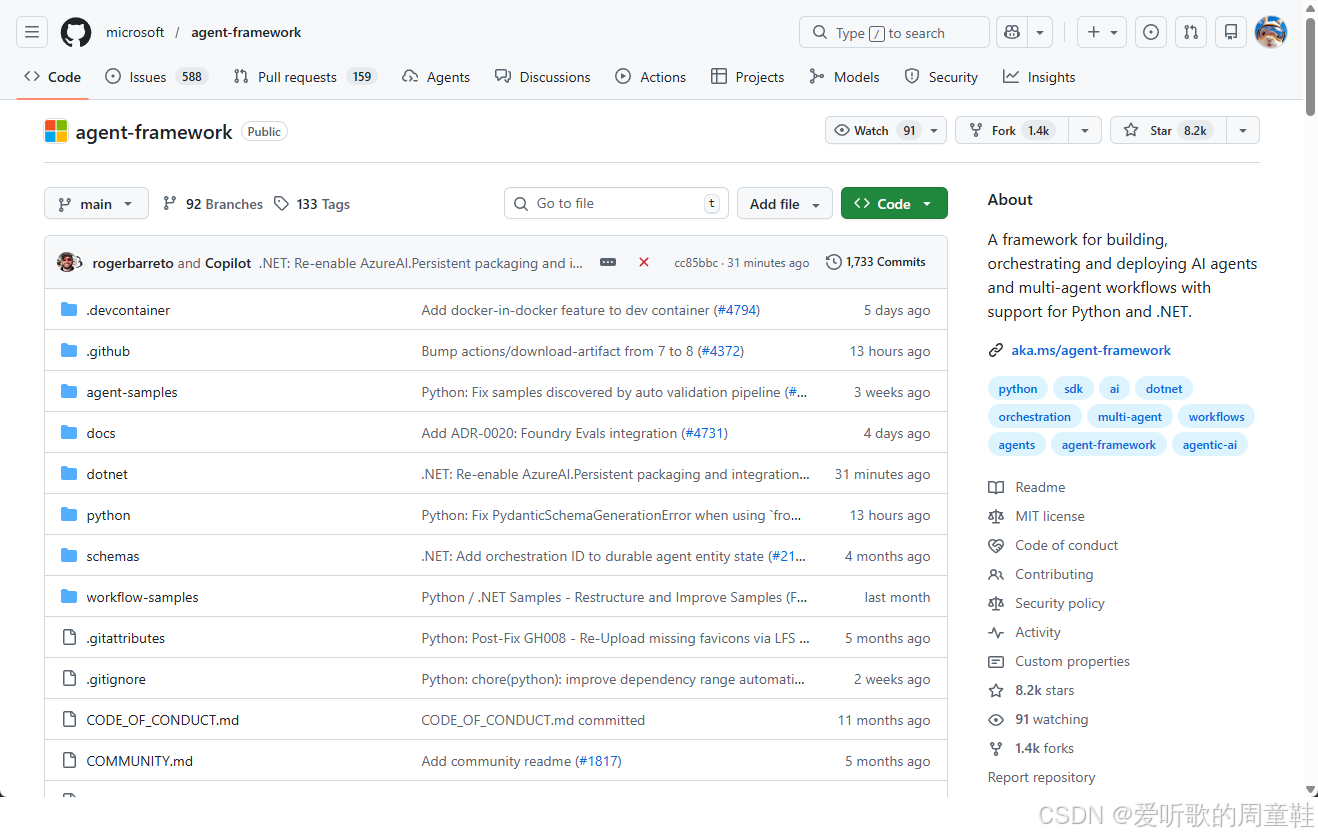Click the .gitattributes file icon
This screenshot has width=1318, height=837.
pos(69,638)
